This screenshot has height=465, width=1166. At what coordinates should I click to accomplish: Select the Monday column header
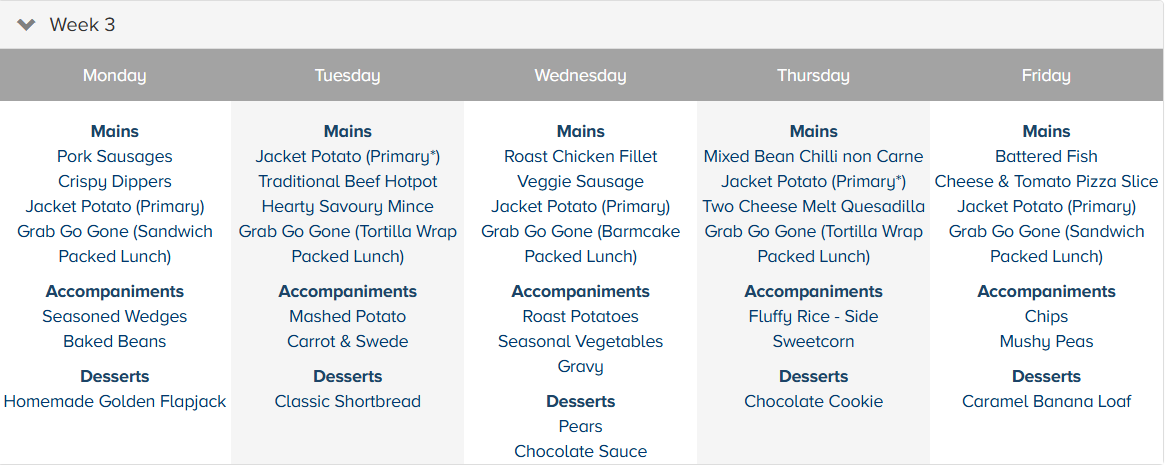pyautogui.click(x=114, y=76)
